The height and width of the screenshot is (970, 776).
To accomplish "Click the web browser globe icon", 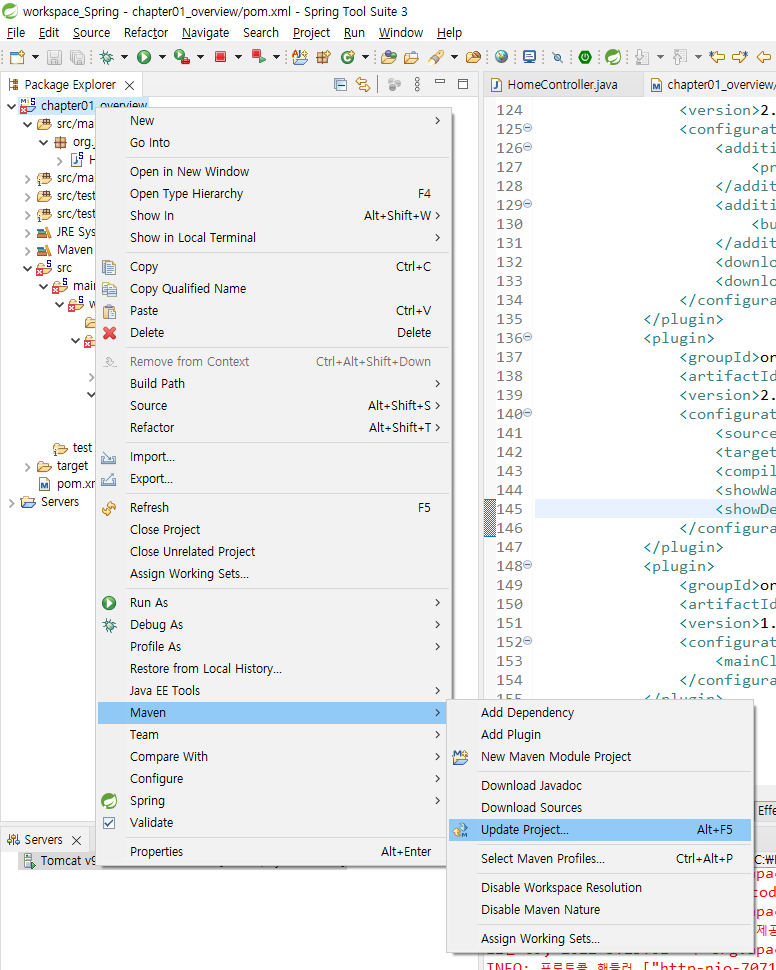I will [502, 57].
